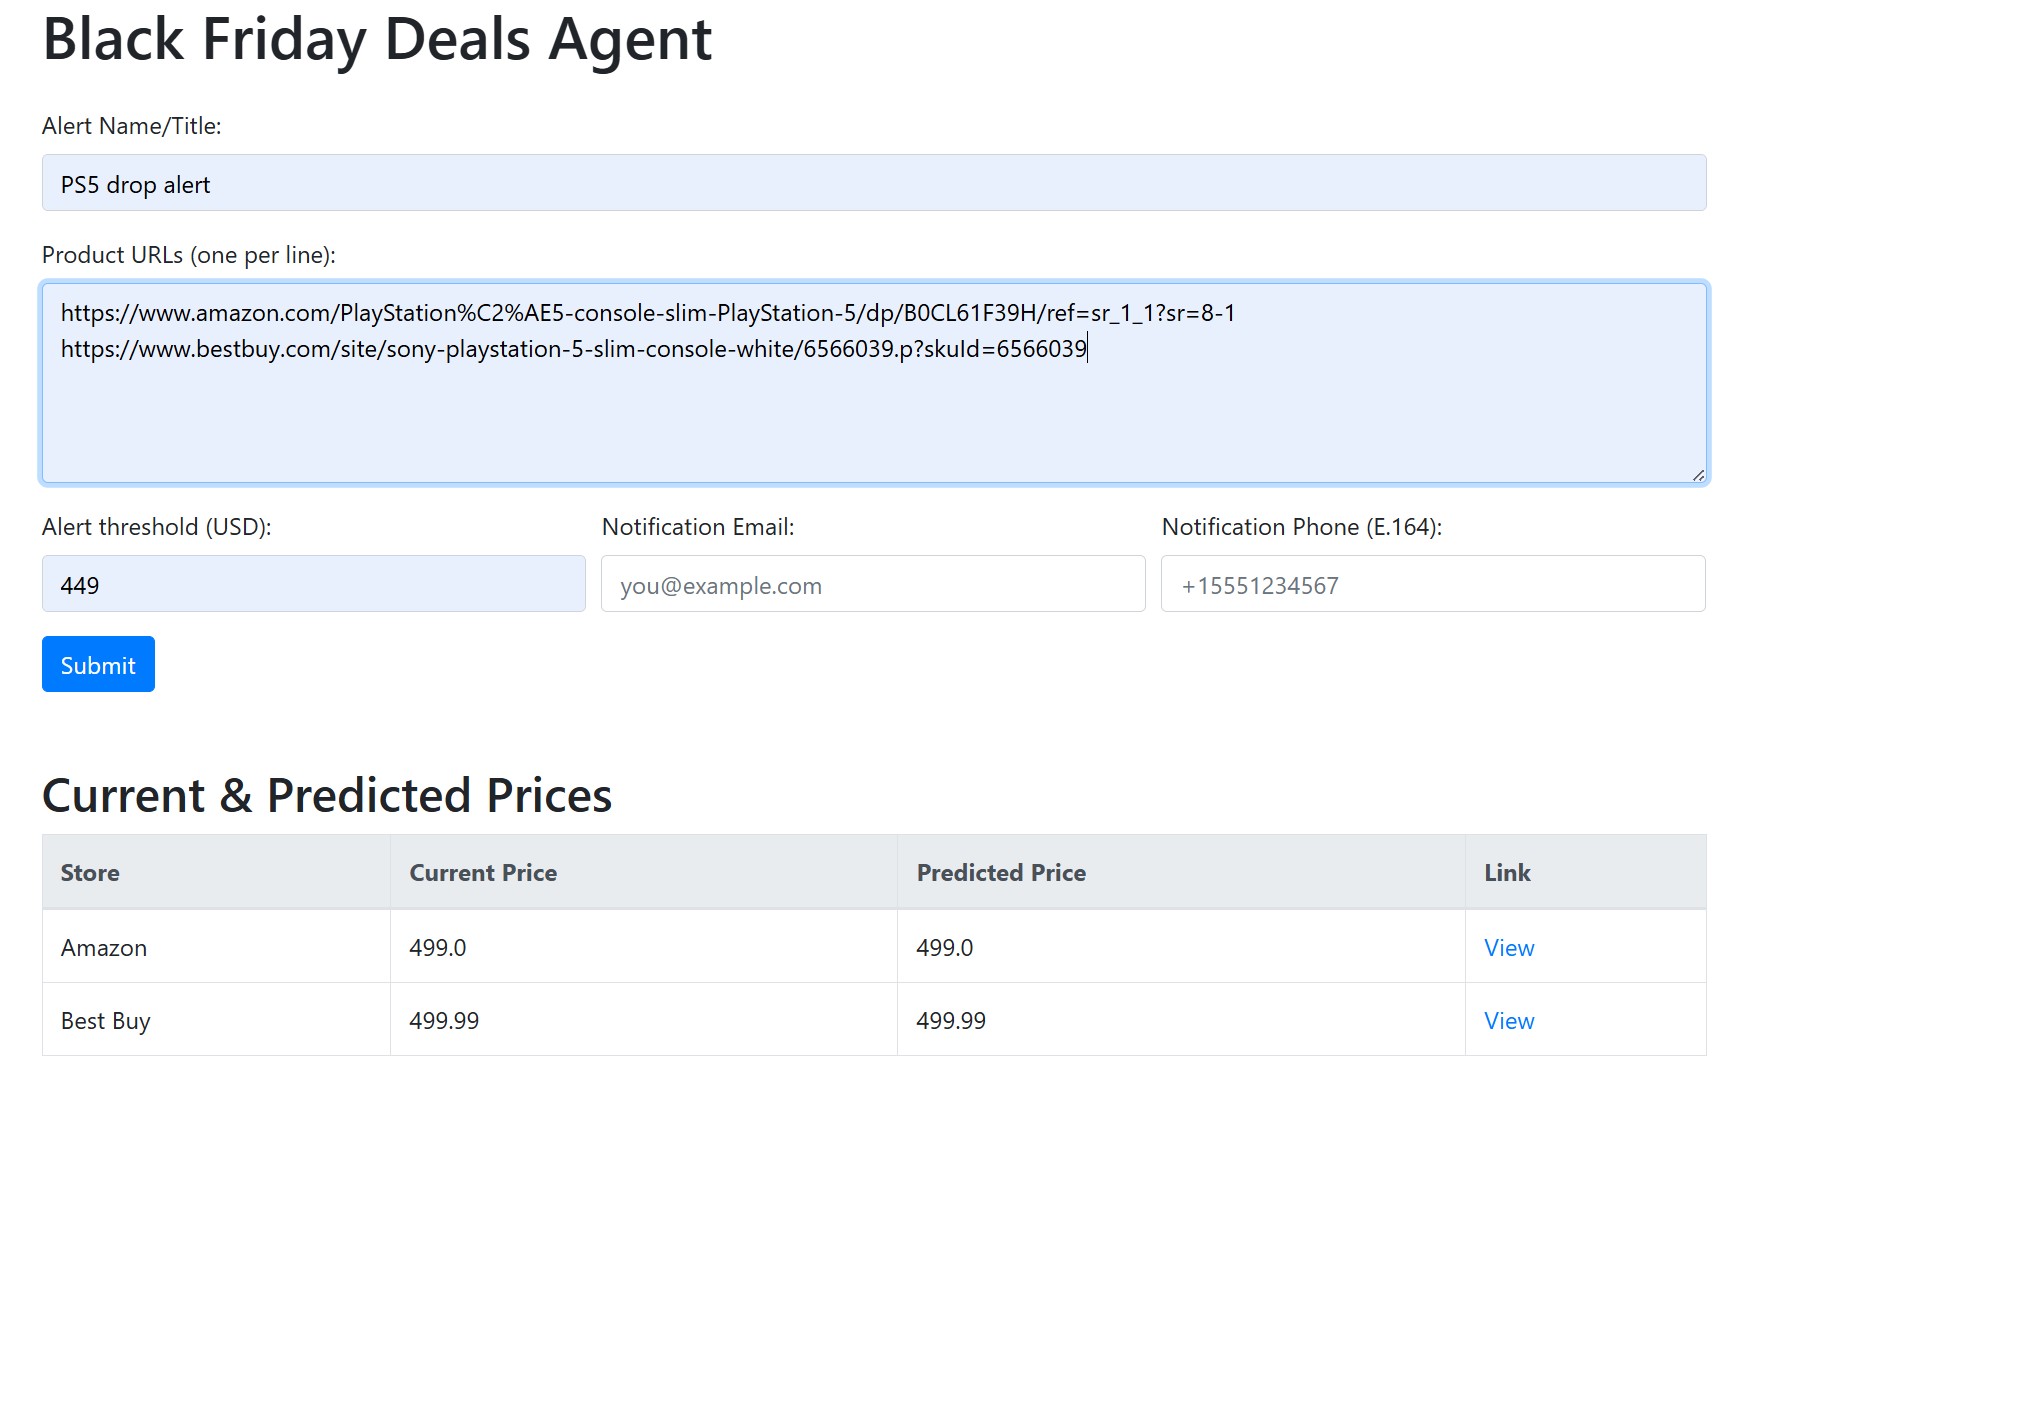The image size is (2019, 1411).
Task: Focus the Product URLs textarea
Action: (874, 383)
